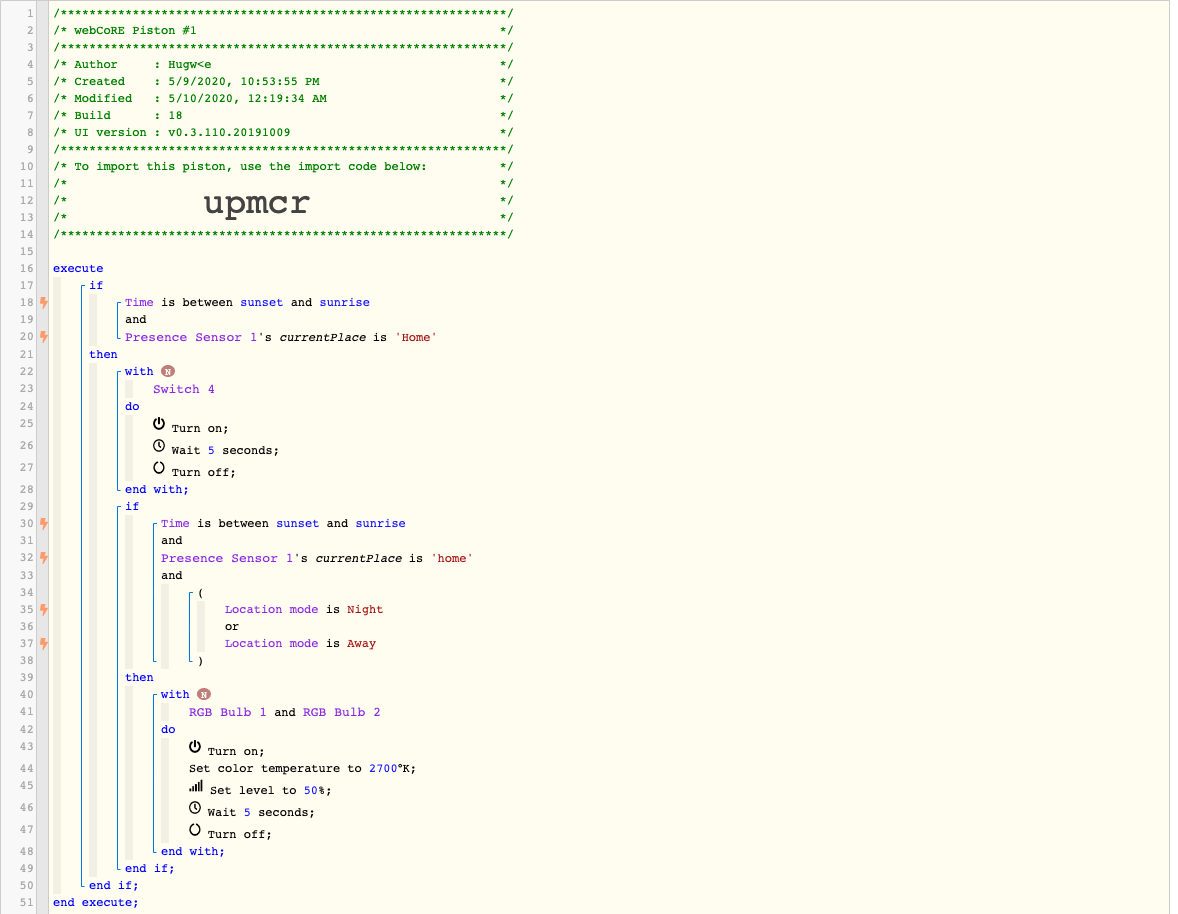The image size is (1178, 914).
Task: Select the 'Home' value in first presence condition
Action: tap(416, 337)
